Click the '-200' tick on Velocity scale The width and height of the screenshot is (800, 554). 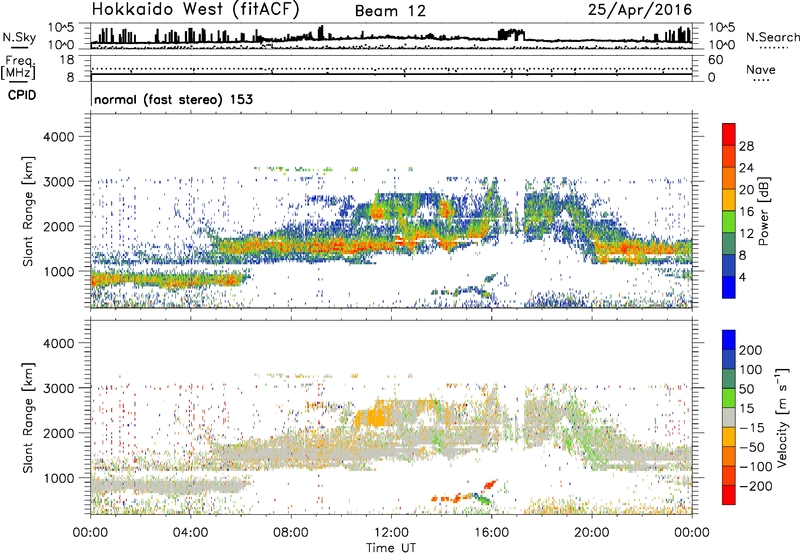click(756, 486)
